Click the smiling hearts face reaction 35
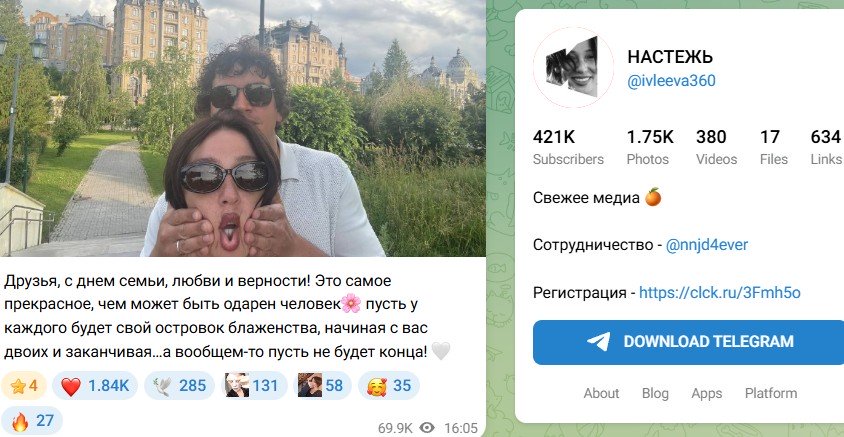Viewport: 844px width, 437px height. [389, 385]
